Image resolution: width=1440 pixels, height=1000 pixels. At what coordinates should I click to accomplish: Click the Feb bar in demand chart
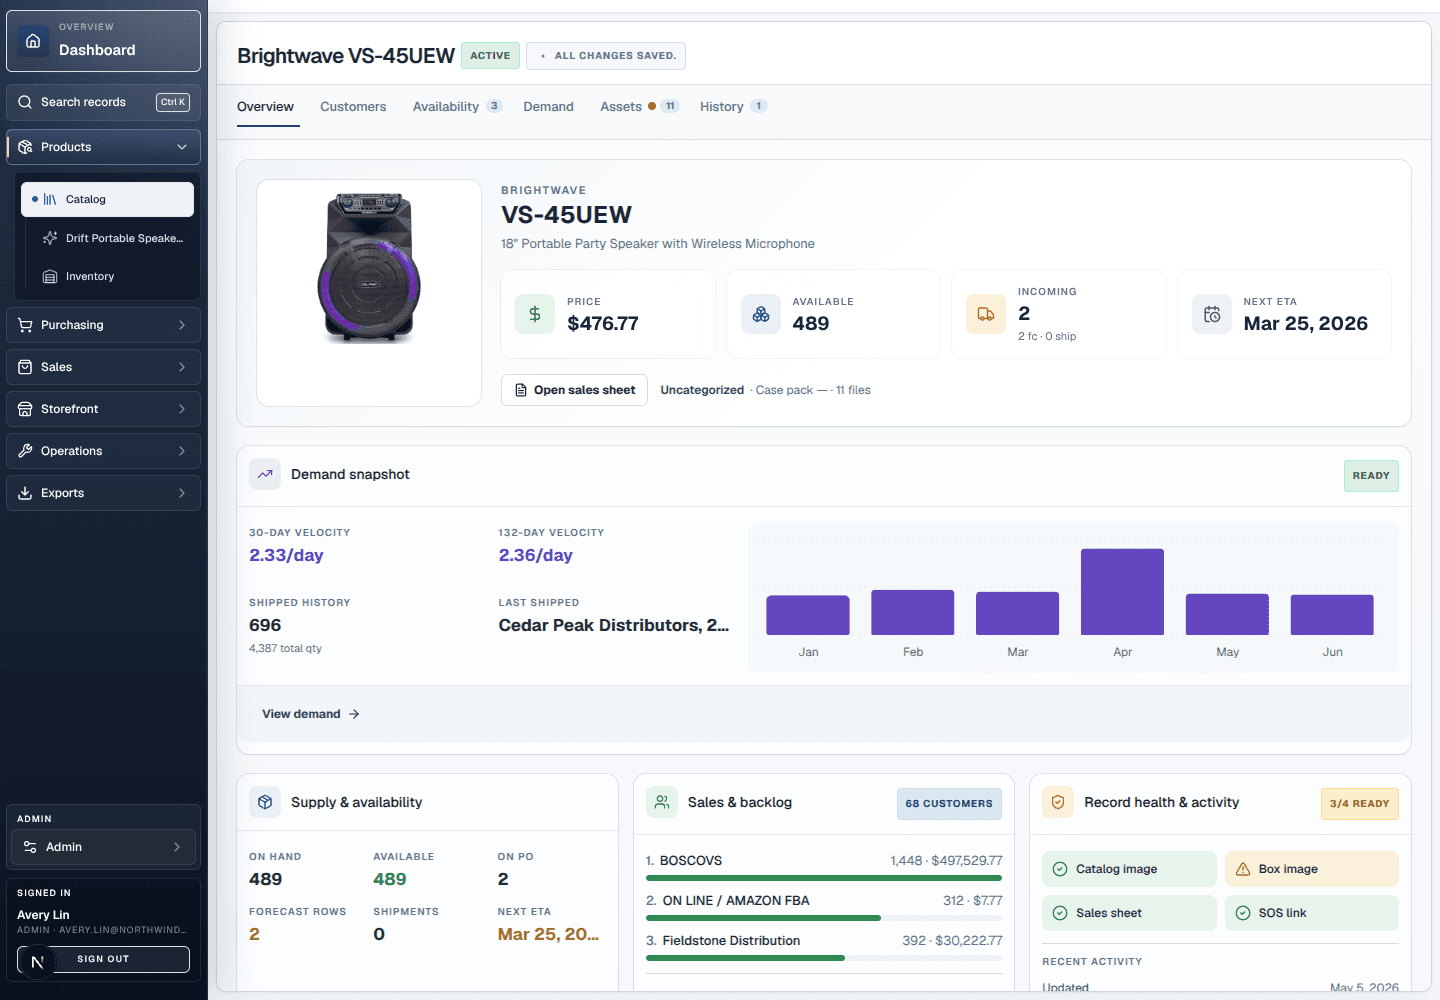913,612
